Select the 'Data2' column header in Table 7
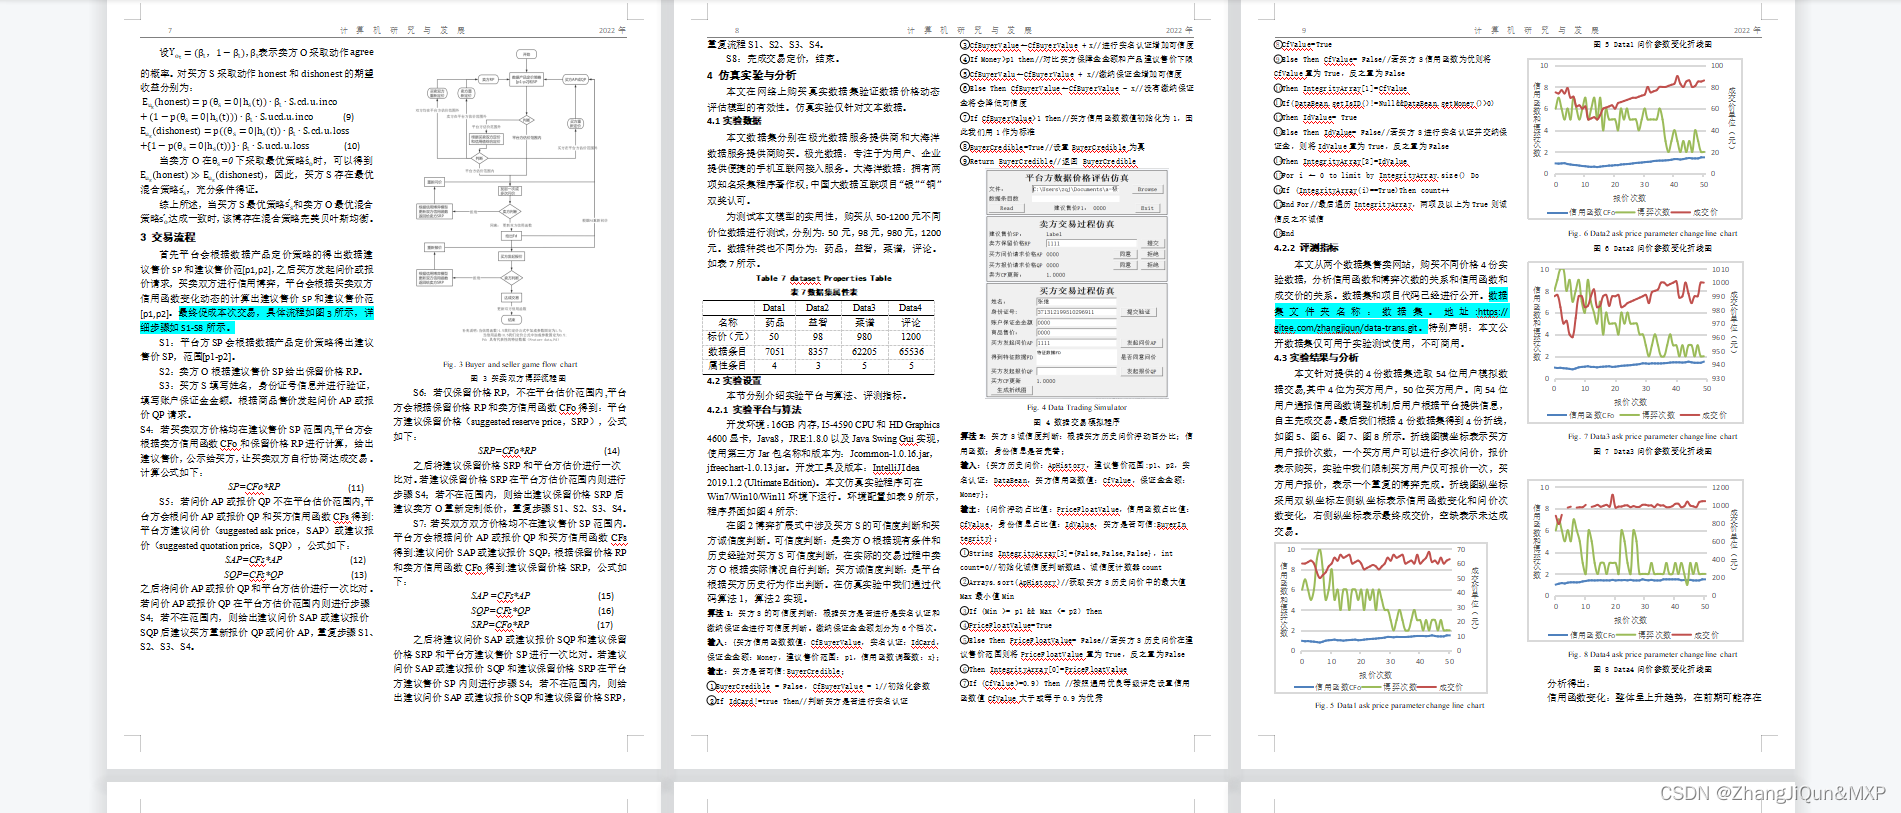The height and width of the screenshot is (813, 1901). tap(818, 308)
